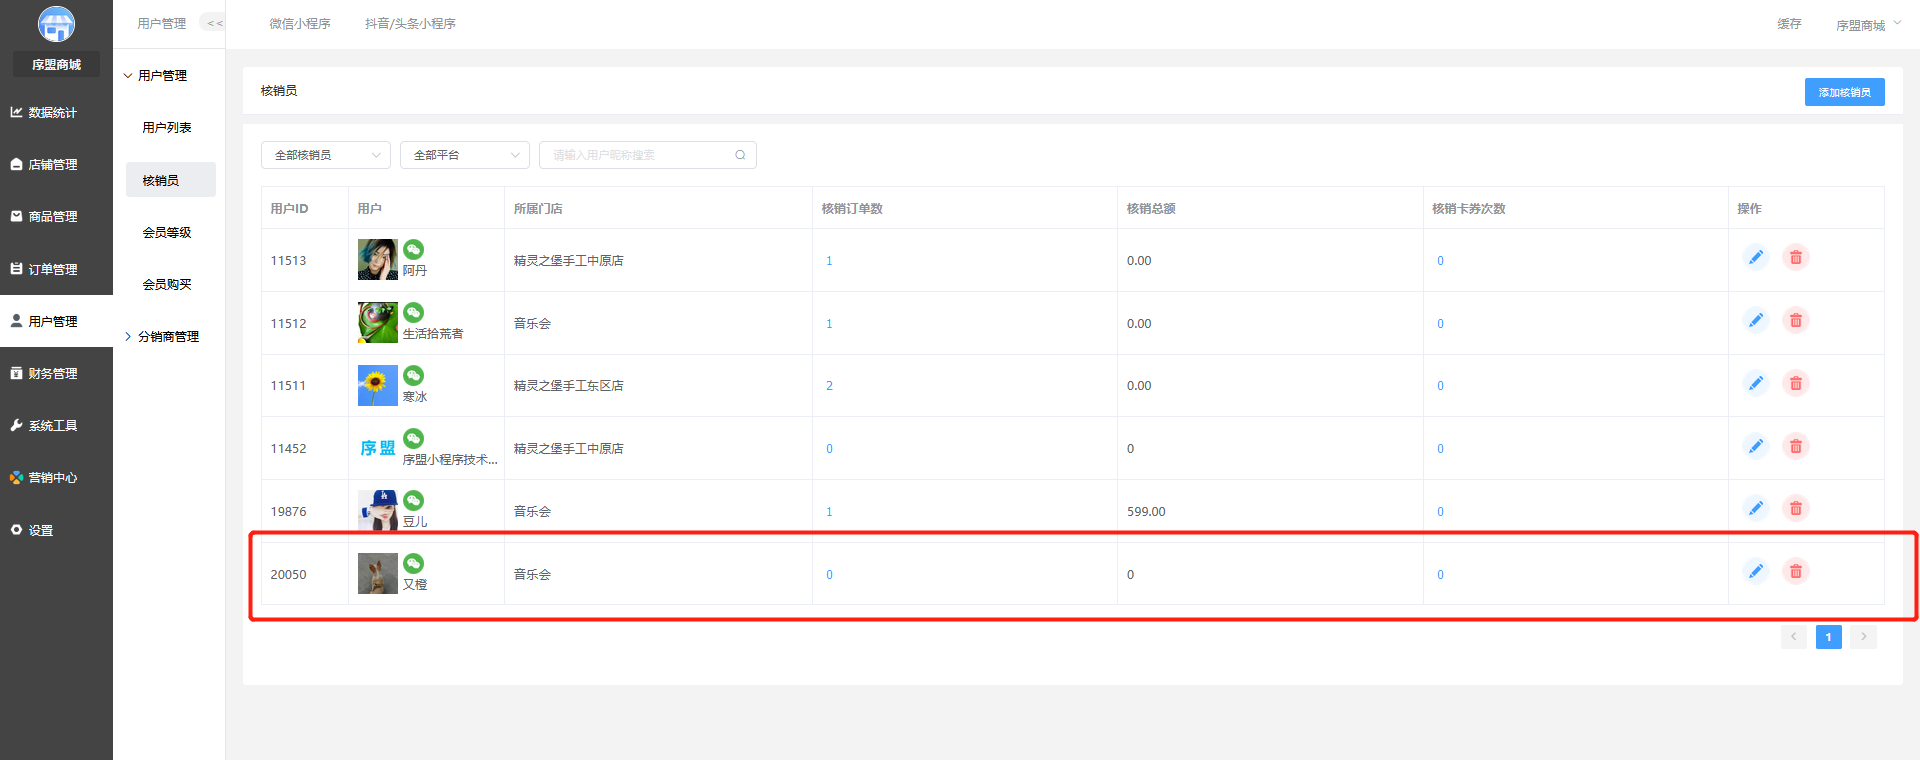
Task: Edit verifier 又橙 with the pencil icon
Action: point(1755,572)
